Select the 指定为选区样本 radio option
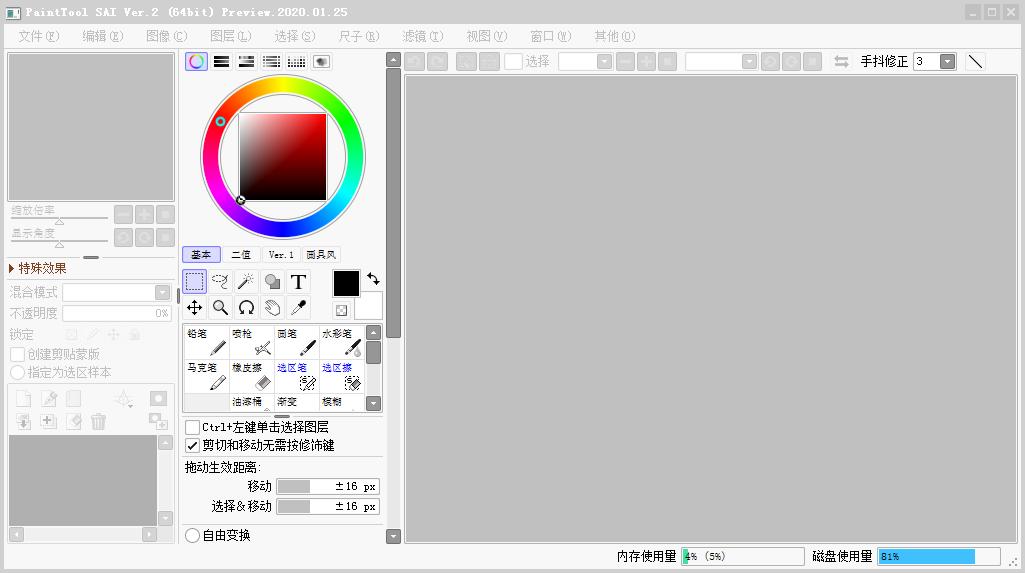This screenshot has width=1025, height=573. 18,372
